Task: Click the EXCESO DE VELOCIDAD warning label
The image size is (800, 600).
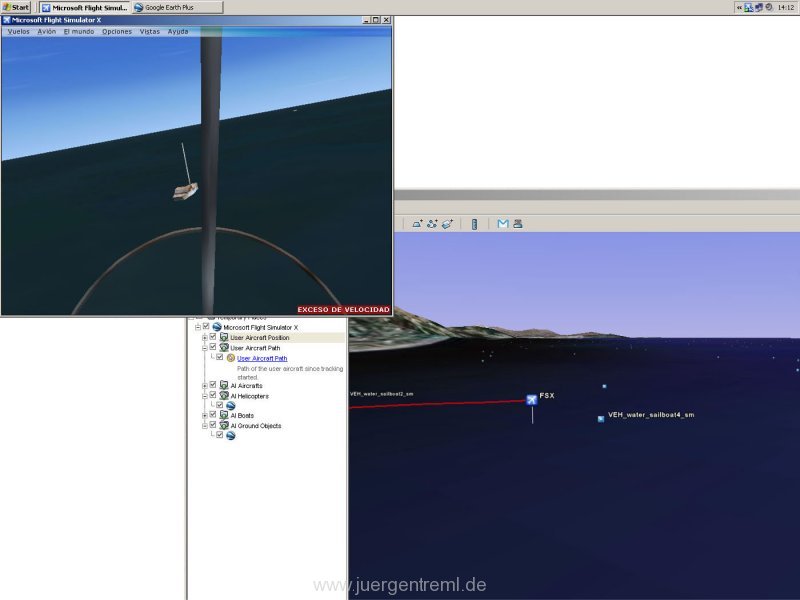Action: pos(343,309)
